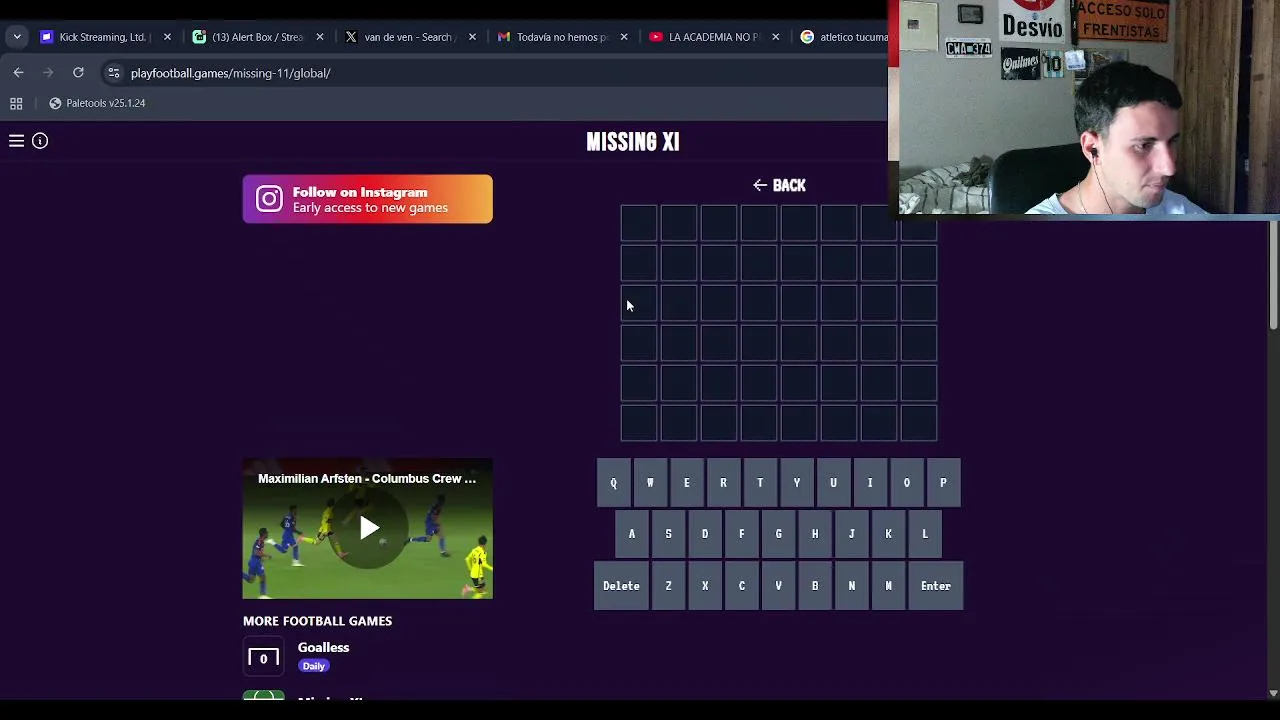Tap the R key on keyboard
Image resolution: width=1280 pixels, height=720 pixels.
[723, 483]
